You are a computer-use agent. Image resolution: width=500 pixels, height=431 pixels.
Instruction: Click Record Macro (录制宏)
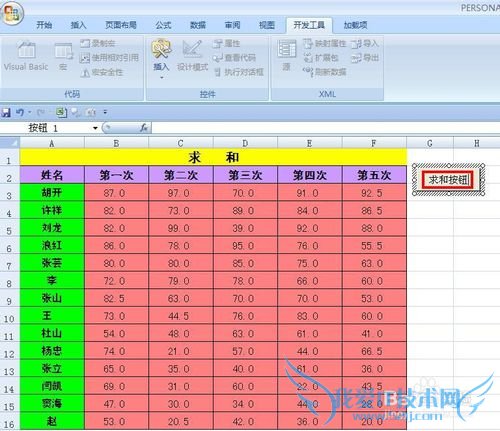point(98,43)
